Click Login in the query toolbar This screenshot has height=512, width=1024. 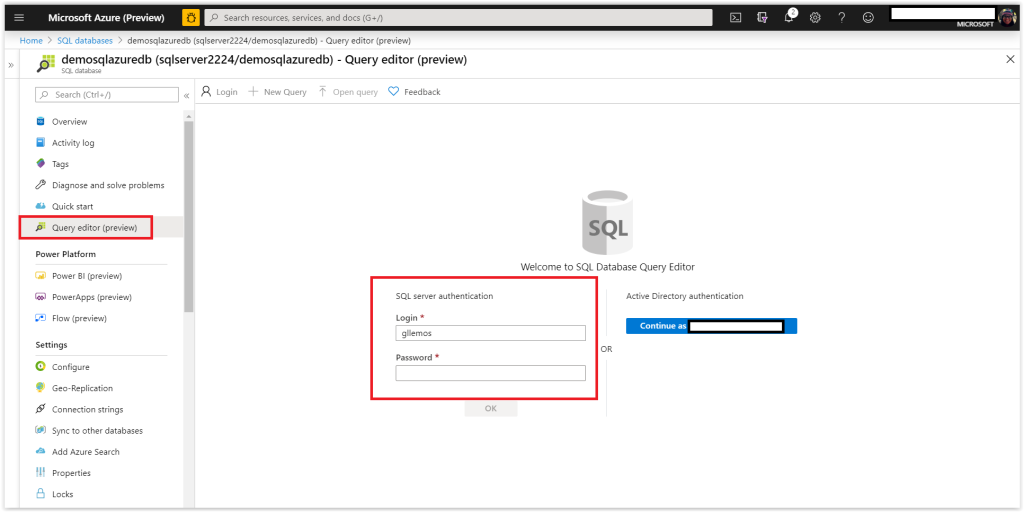point(219,92)
